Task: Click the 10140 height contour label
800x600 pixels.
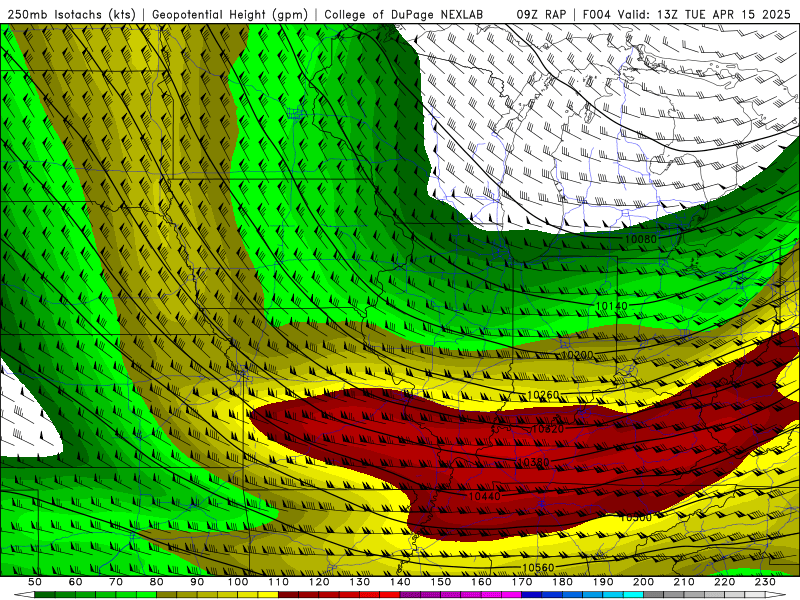Action: [x=611, y=306]
